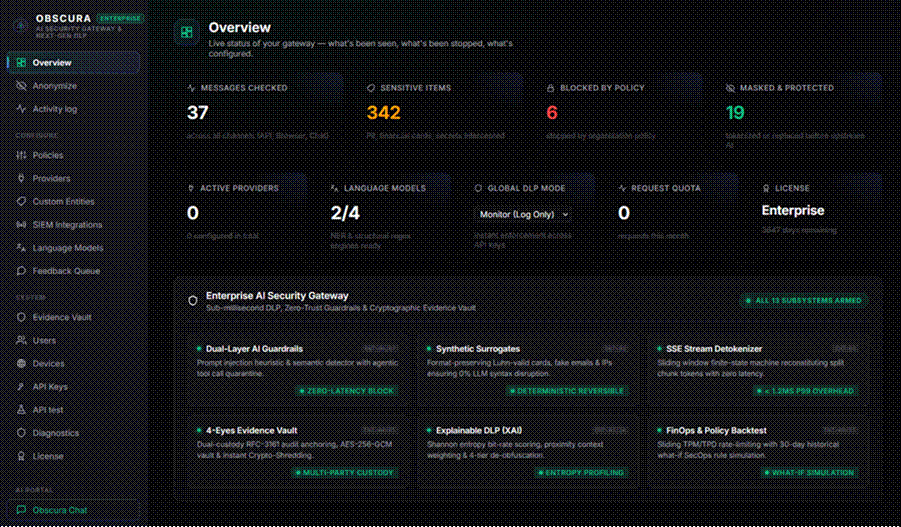Click the large Overview header icon
The width and height of the screenshot is (901, 527).
coord(187,32)
